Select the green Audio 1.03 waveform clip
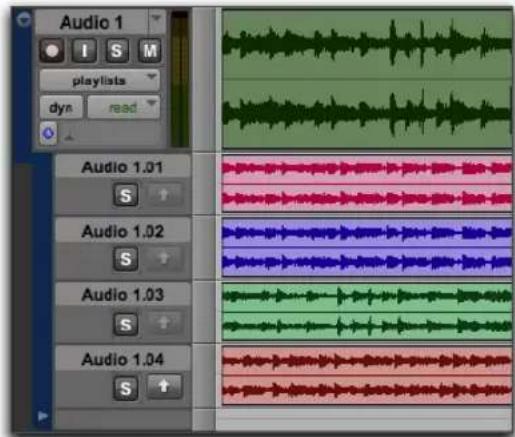The width and height of the screenshot is (515, 437). tap(367, 312)
